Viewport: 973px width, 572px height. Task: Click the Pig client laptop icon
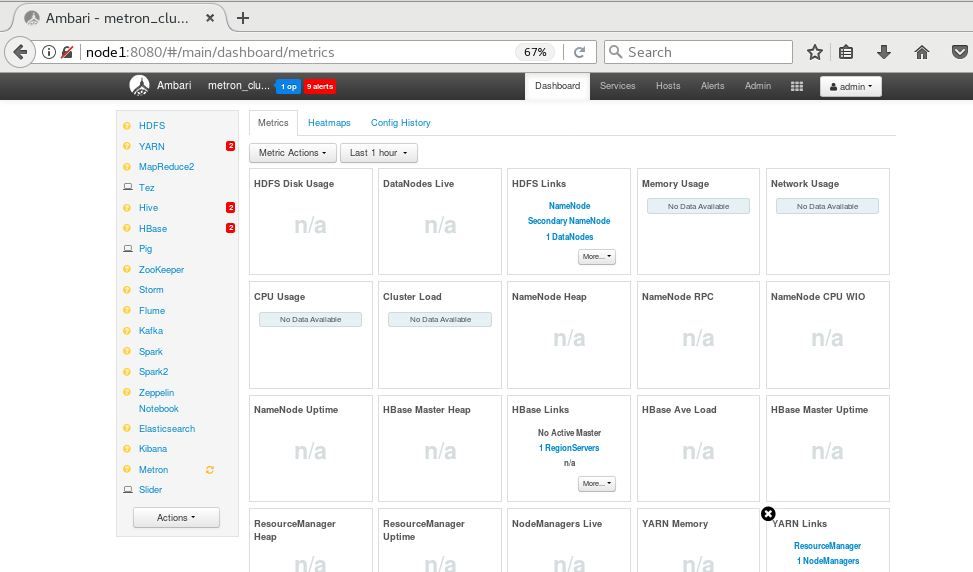pos(128,248)
